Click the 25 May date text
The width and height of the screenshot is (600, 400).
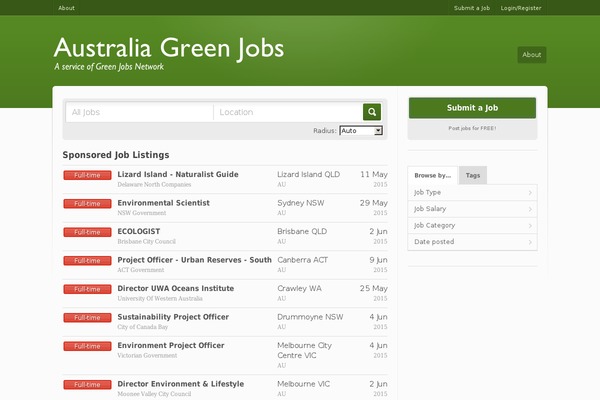(x=373, y=288)
